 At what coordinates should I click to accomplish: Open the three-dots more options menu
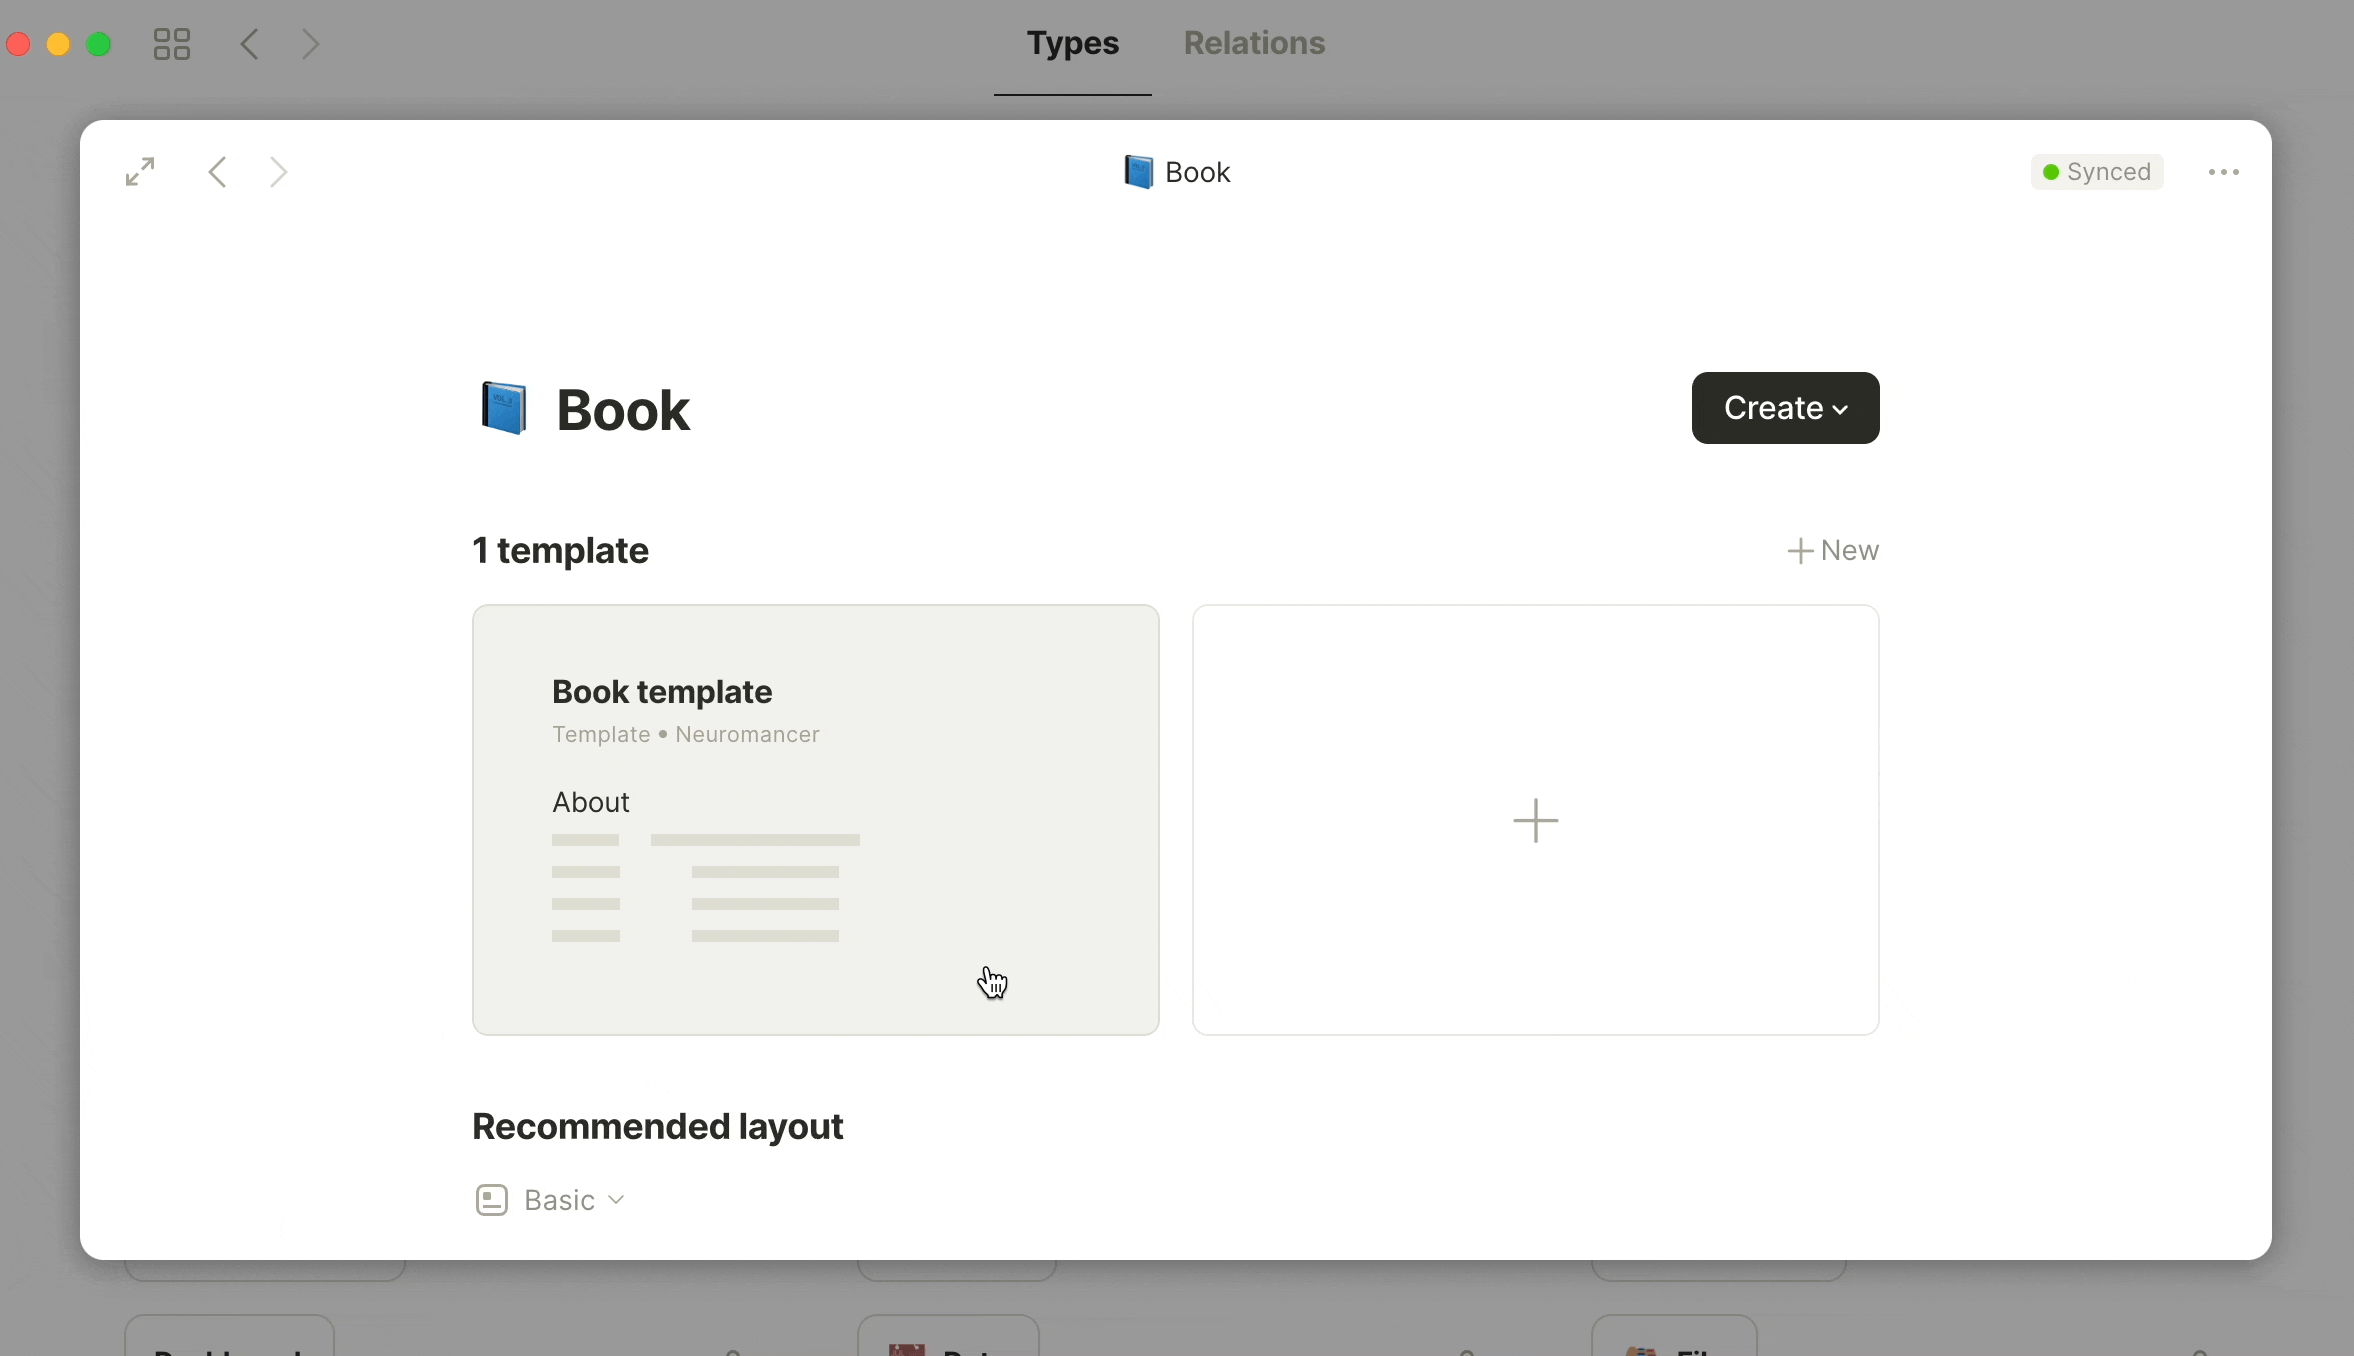point(2223,172)
